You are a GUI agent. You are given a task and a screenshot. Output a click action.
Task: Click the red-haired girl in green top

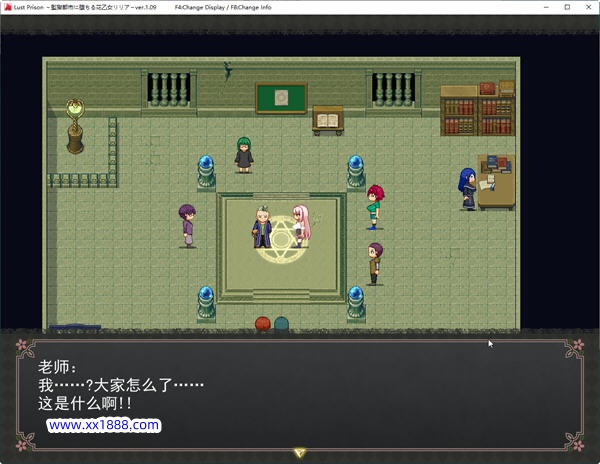click(x=375, y=207)
